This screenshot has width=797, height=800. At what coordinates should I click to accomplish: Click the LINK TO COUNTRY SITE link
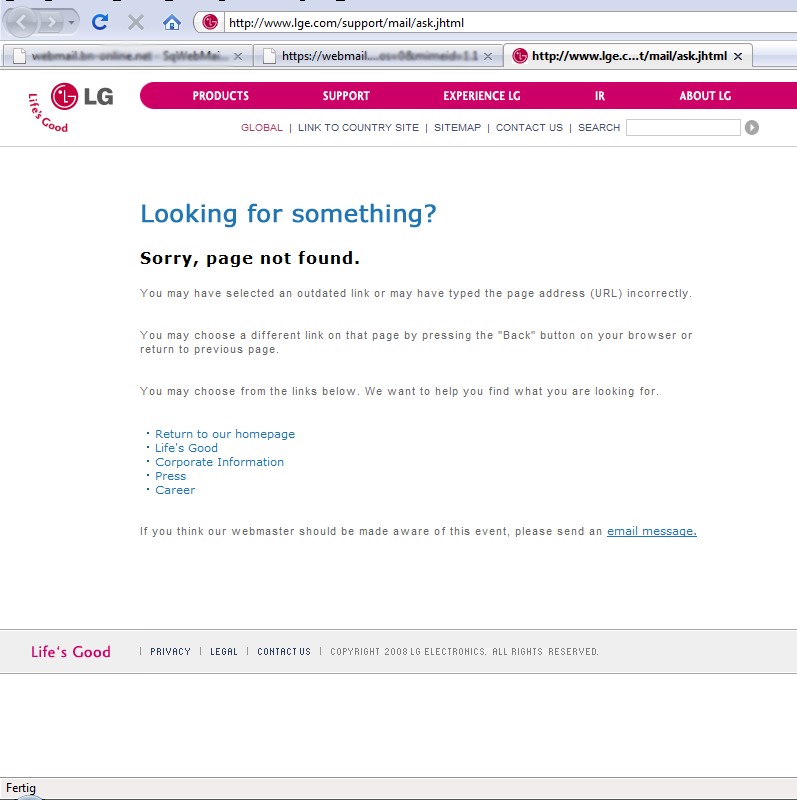358,128
